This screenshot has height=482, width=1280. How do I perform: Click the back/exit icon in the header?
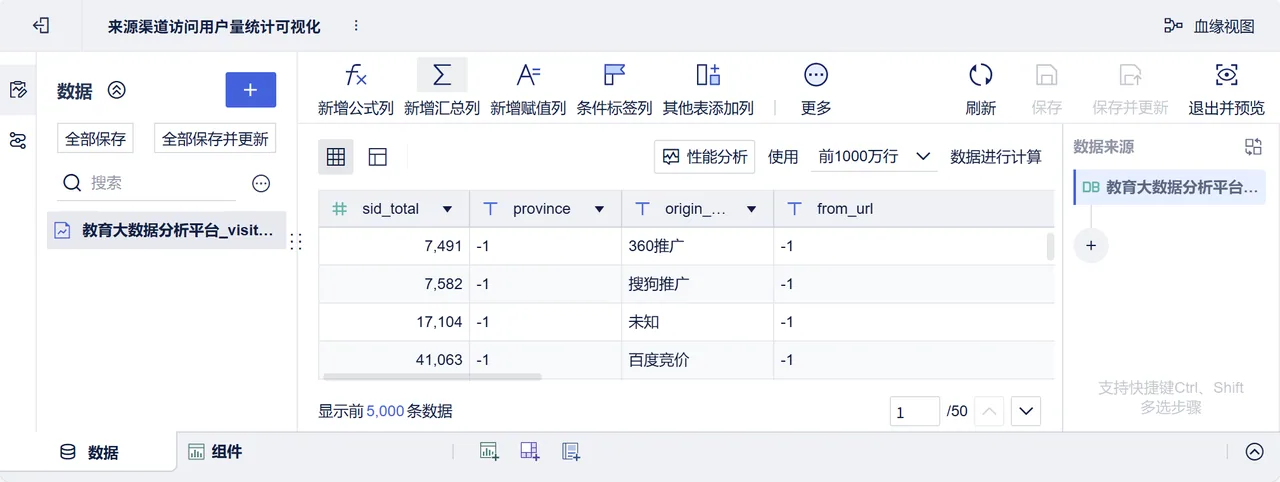[41, 26]
